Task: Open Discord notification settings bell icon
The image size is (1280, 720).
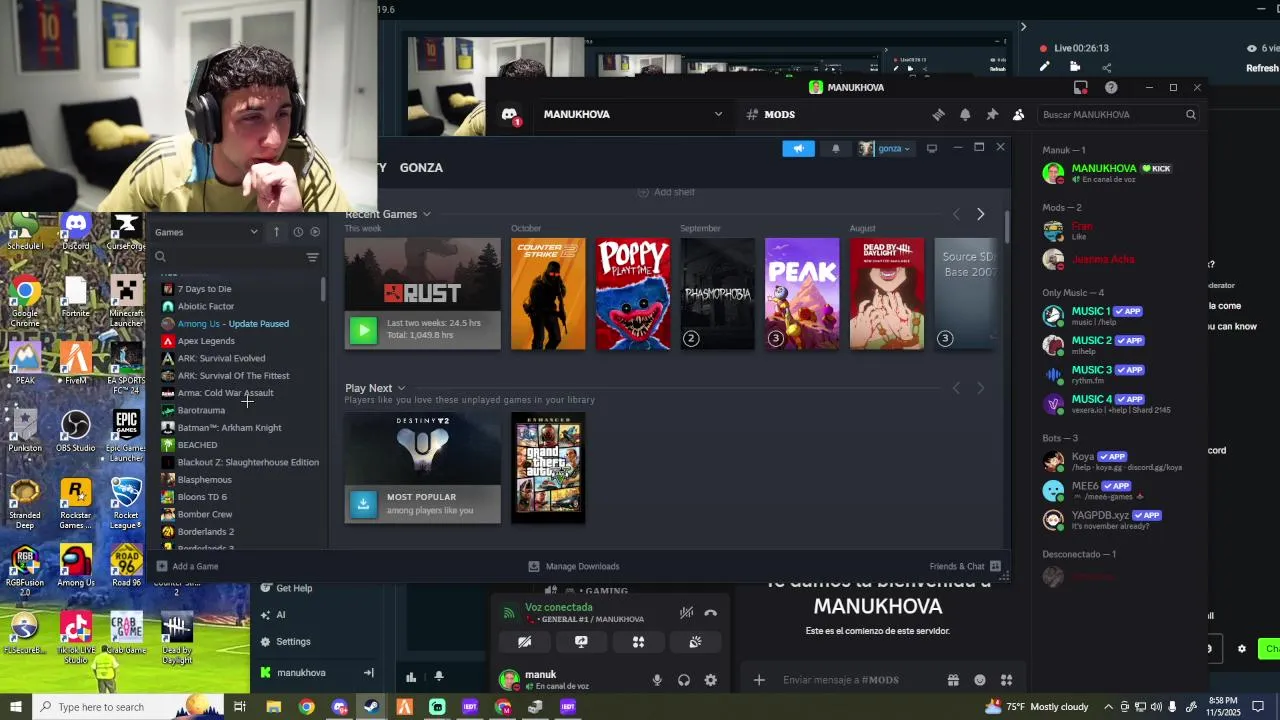Action: pyautogui.click(x=965, y=115)
